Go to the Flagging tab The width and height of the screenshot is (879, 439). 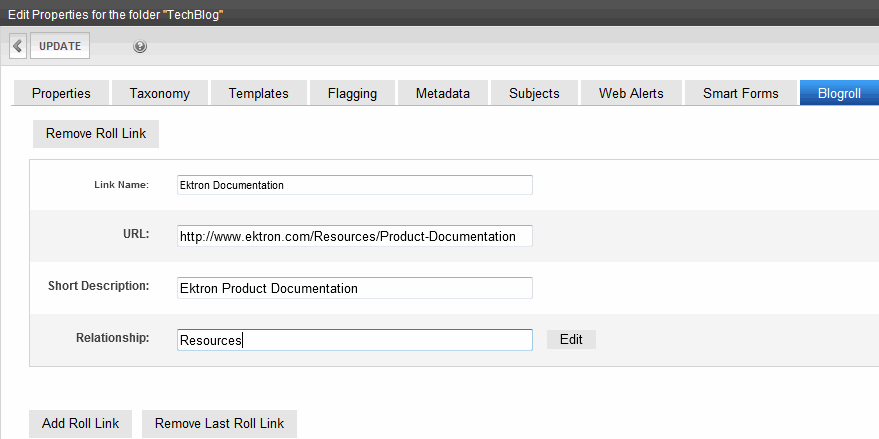click(x=353, y=93)
